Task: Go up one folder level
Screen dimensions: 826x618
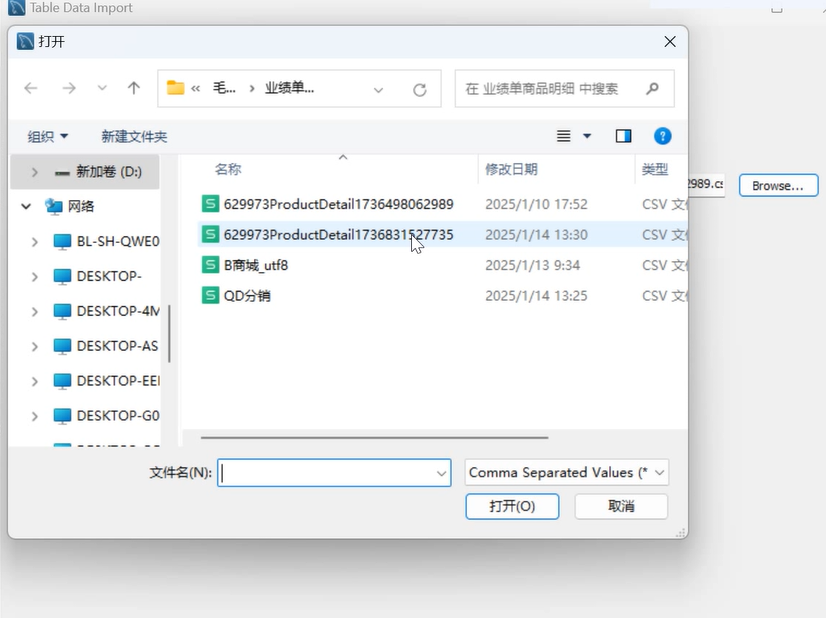Action: [134, 88]
